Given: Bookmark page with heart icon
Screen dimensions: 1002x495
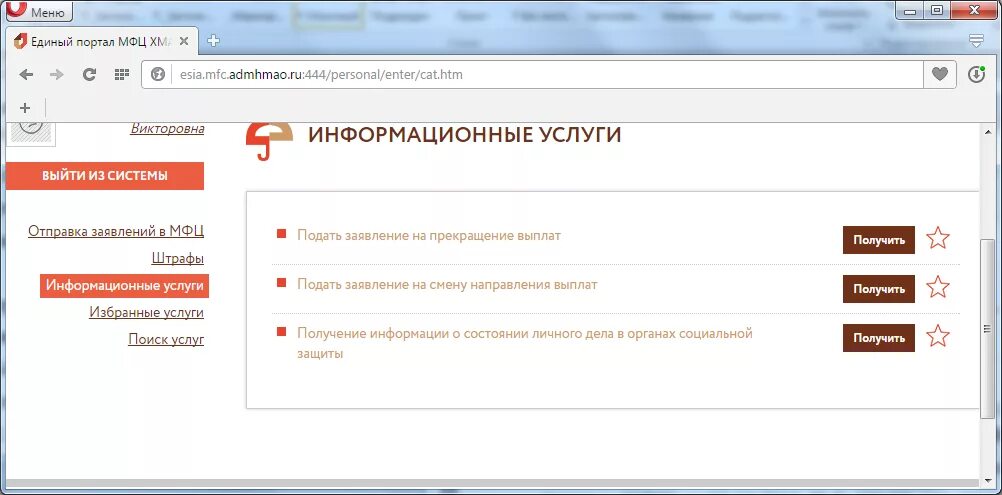Looking at the screenshot, I should click(939, 75).
